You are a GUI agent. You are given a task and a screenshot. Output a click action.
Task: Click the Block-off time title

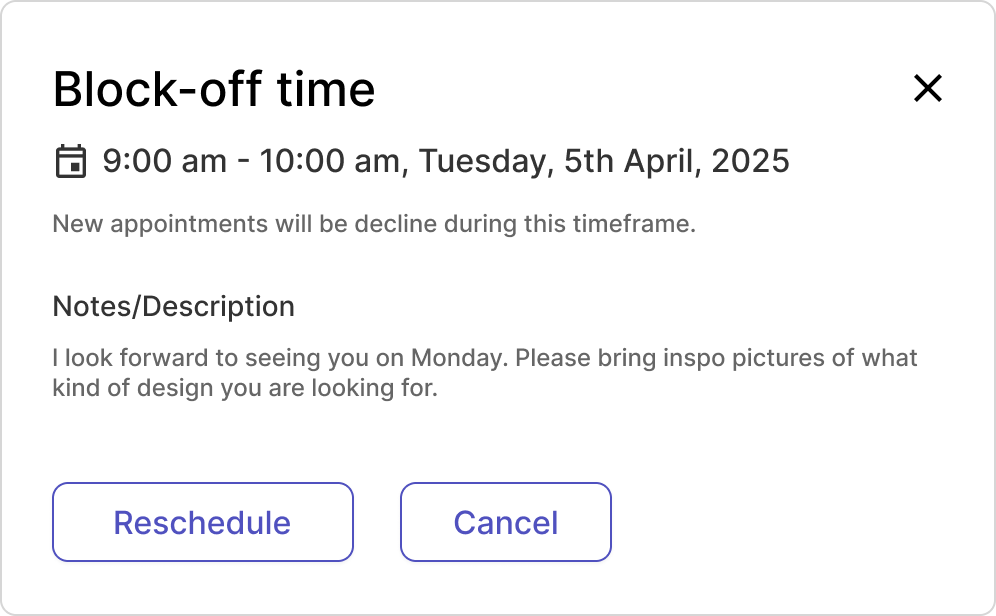pos(214,89)
